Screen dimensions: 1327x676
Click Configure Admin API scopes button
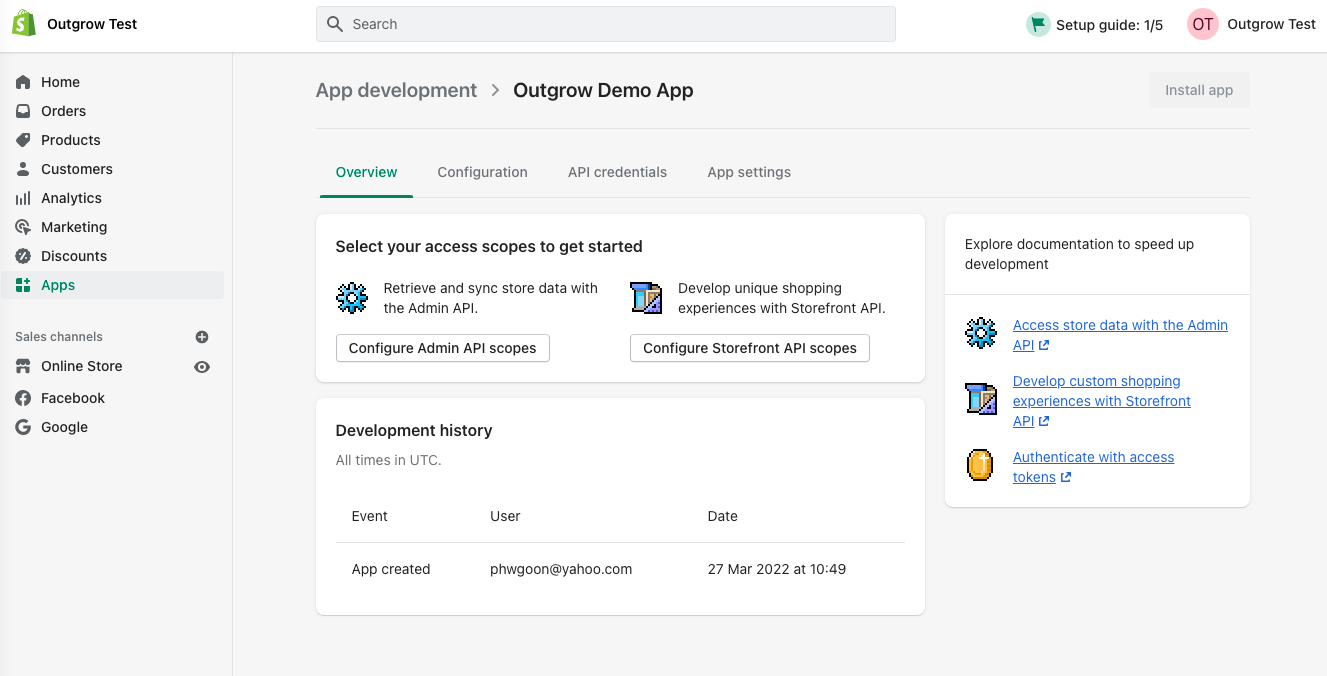443,348
